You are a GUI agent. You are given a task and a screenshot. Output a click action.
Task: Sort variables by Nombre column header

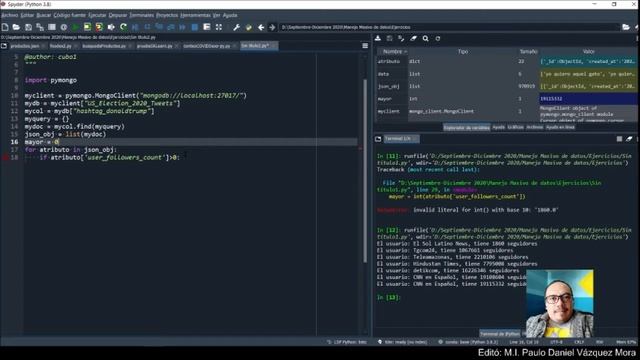point(392,52)
